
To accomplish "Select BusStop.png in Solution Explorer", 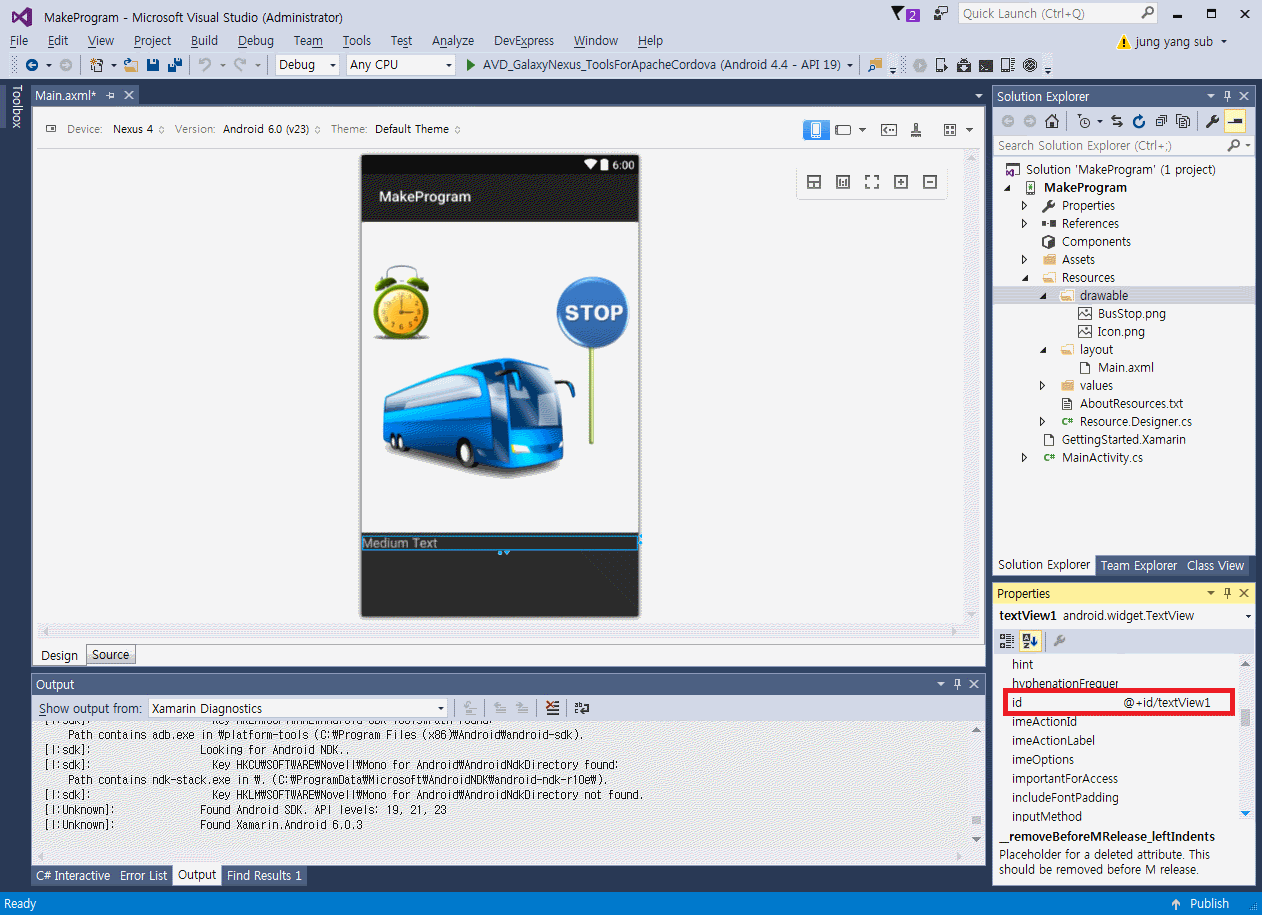I will (1131, 313).
